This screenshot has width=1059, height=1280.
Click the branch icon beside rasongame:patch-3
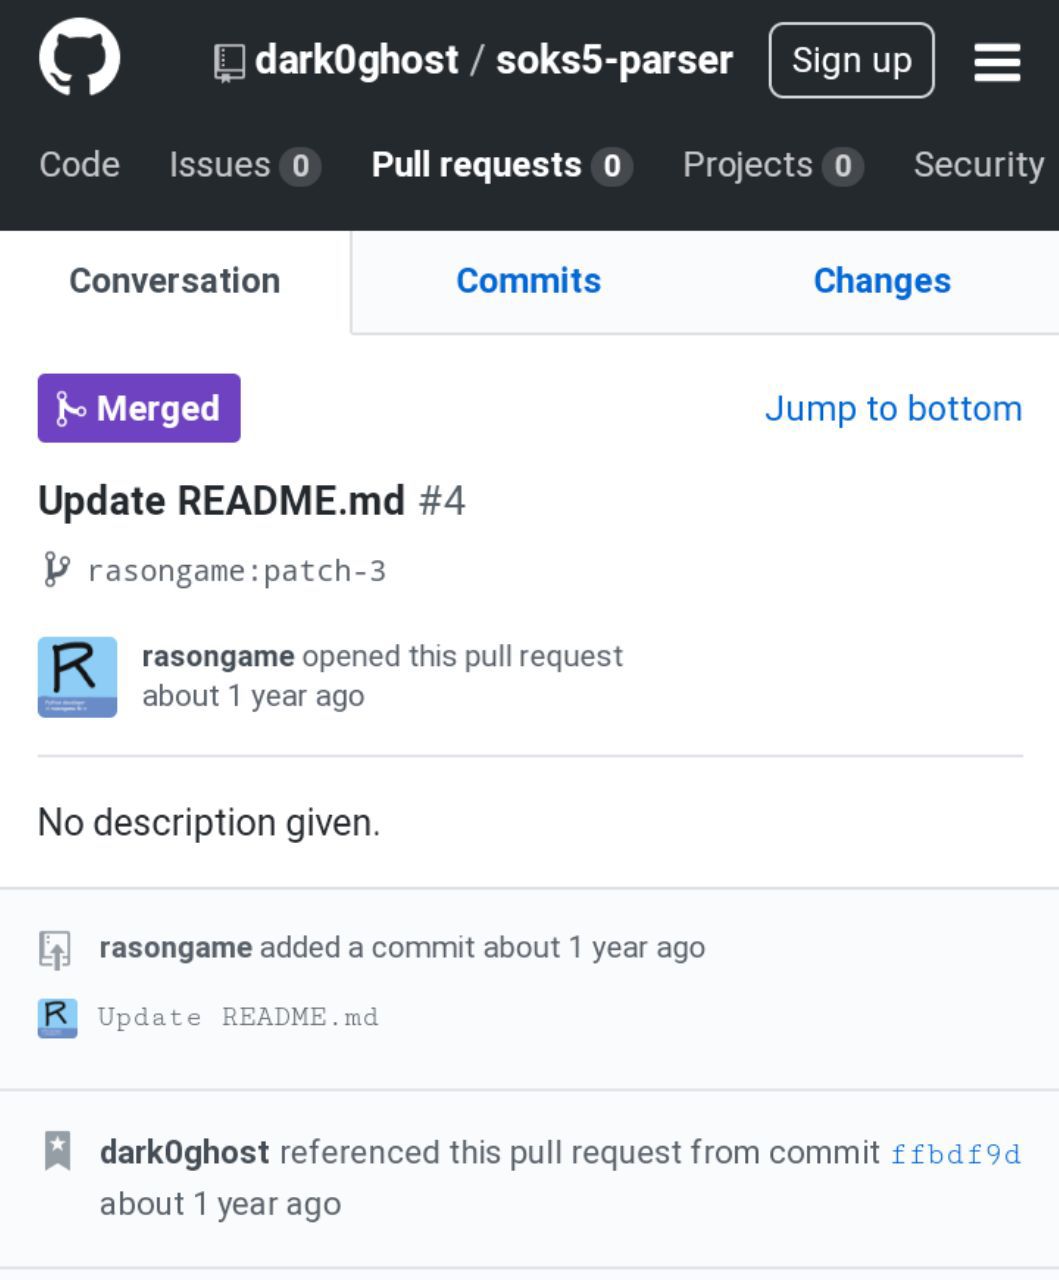[57, 570]
